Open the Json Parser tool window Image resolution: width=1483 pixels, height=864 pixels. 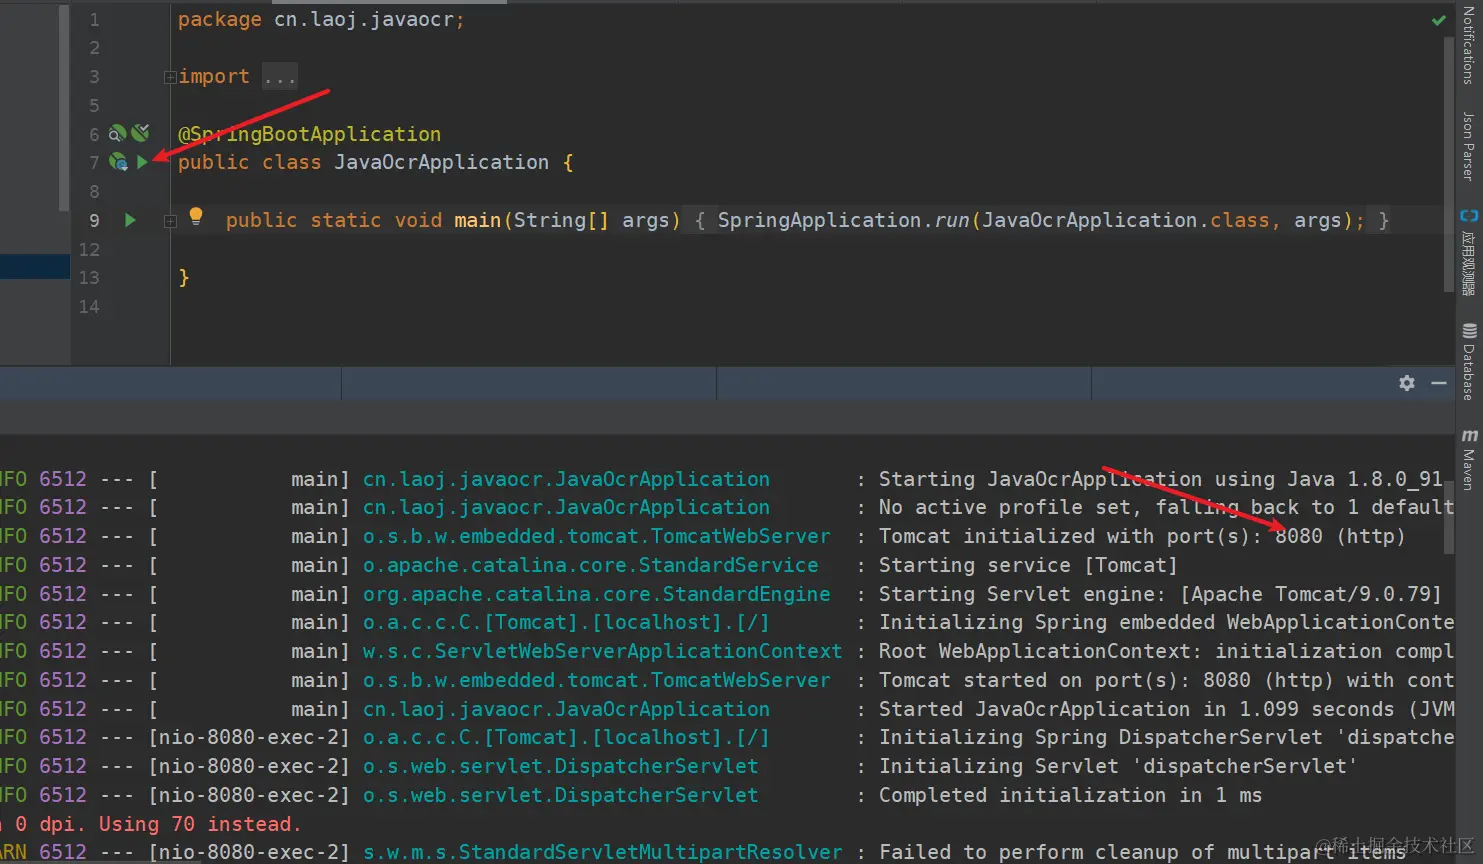1468,146
